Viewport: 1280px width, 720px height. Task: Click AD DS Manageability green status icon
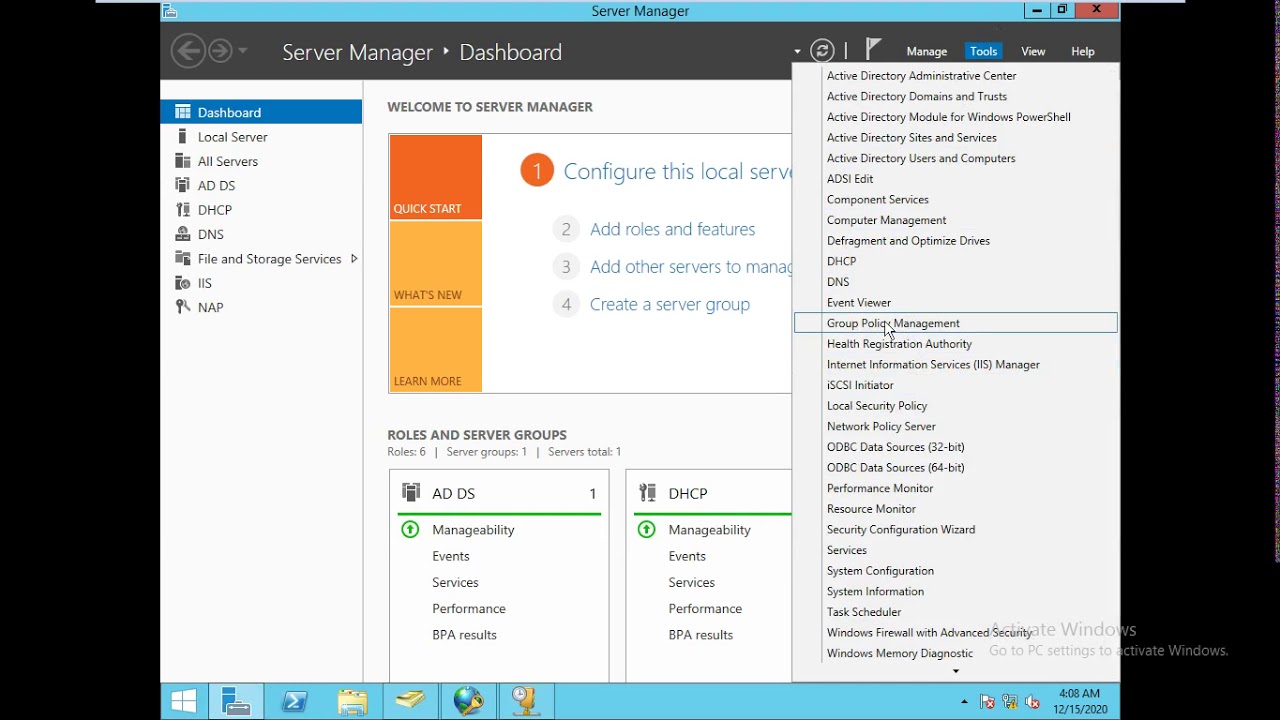pyautogui.click(x=410, y=529)
